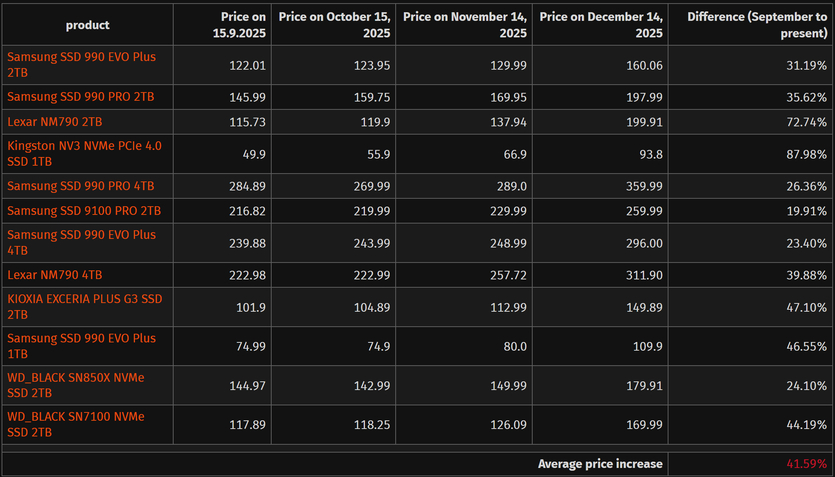Click the Lexar NM790 4TB product link
This screenshot has height=477, width=835.
coord(55,275)
